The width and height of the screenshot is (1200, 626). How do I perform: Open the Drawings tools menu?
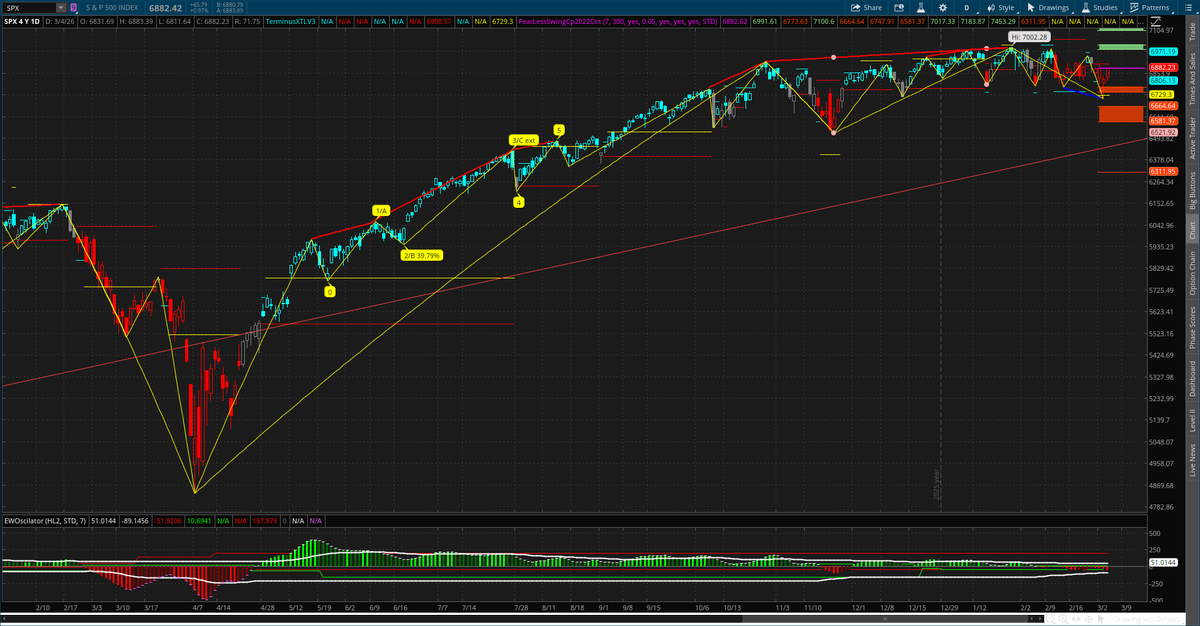point(1048,7)
